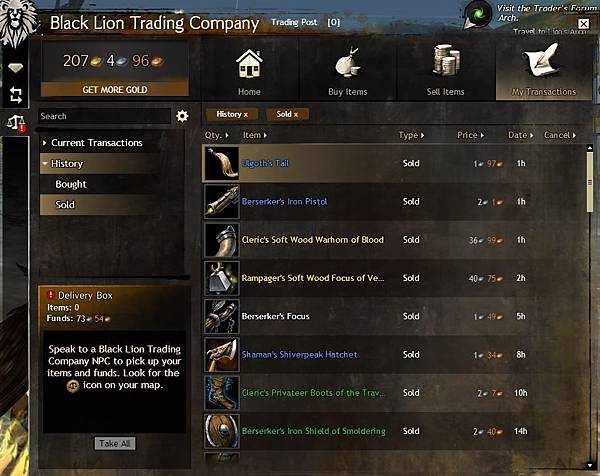Click the Shaman's Shiverpeak Hatchet icon
The width and height of the screenshot is (600, 476).
click(x=222, y=355)
